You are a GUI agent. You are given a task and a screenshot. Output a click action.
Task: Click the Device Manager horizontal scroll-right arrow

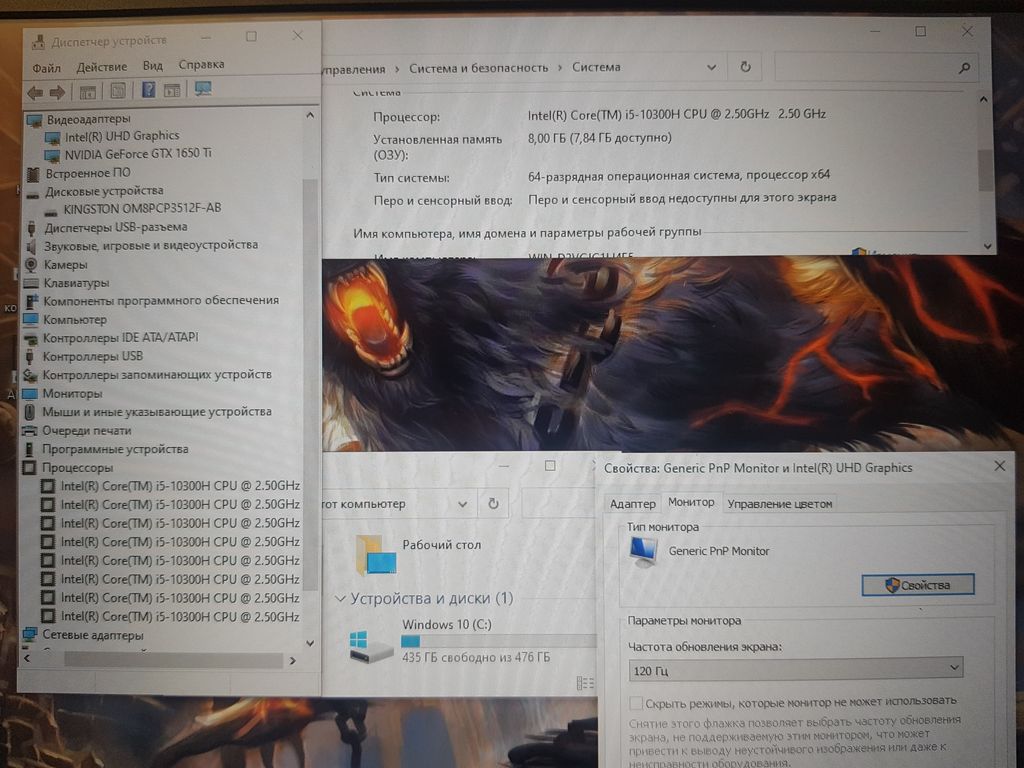coord(293,661)
